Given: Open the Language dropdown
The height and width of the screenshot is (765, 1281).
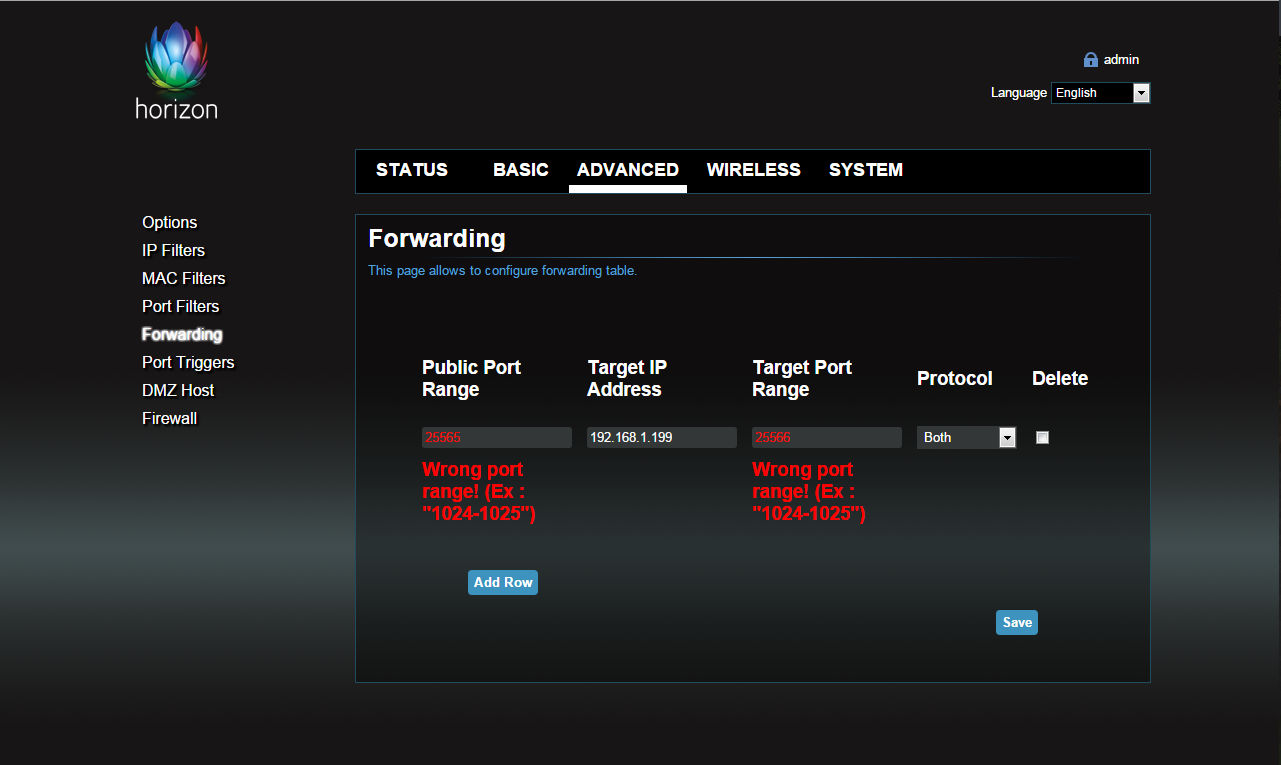Looking at the screenshot, I should (x=1100, y=93).
